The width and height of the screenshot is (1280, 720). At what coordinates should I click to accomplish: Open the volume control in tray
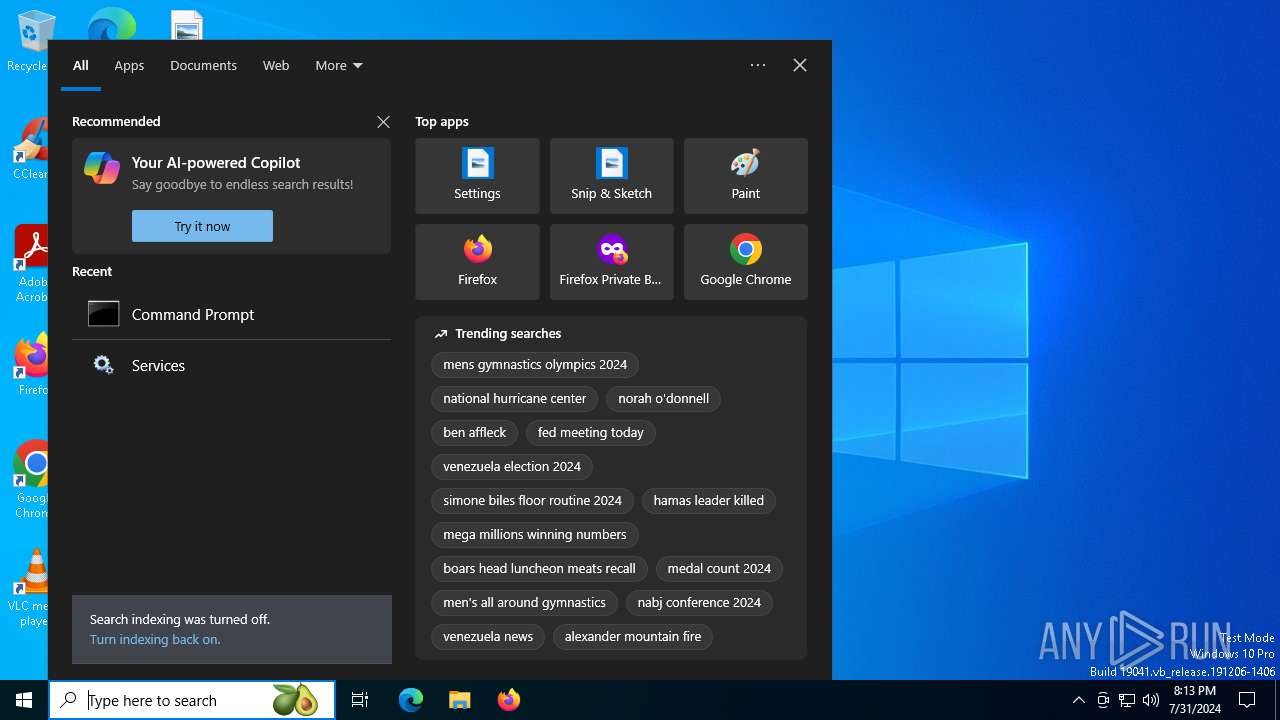click(x=1151, y=700)
